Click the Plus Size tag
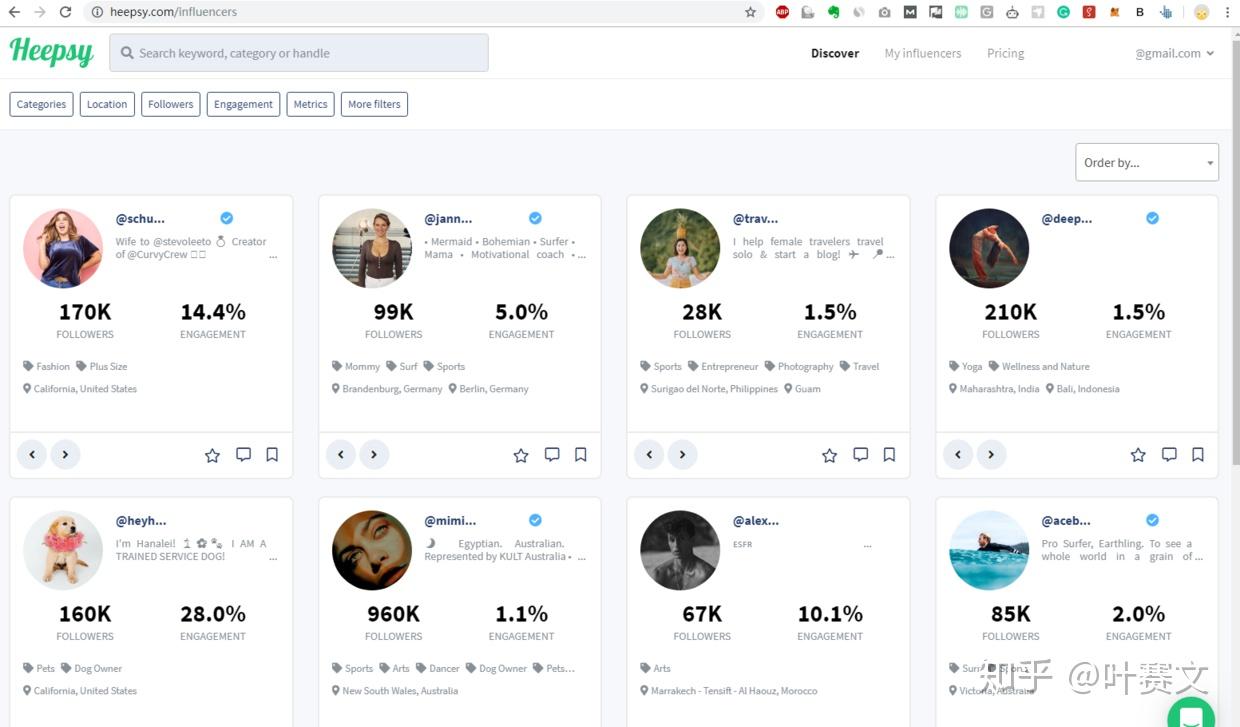Viewport: 1240px width, 727px height. 102,366
